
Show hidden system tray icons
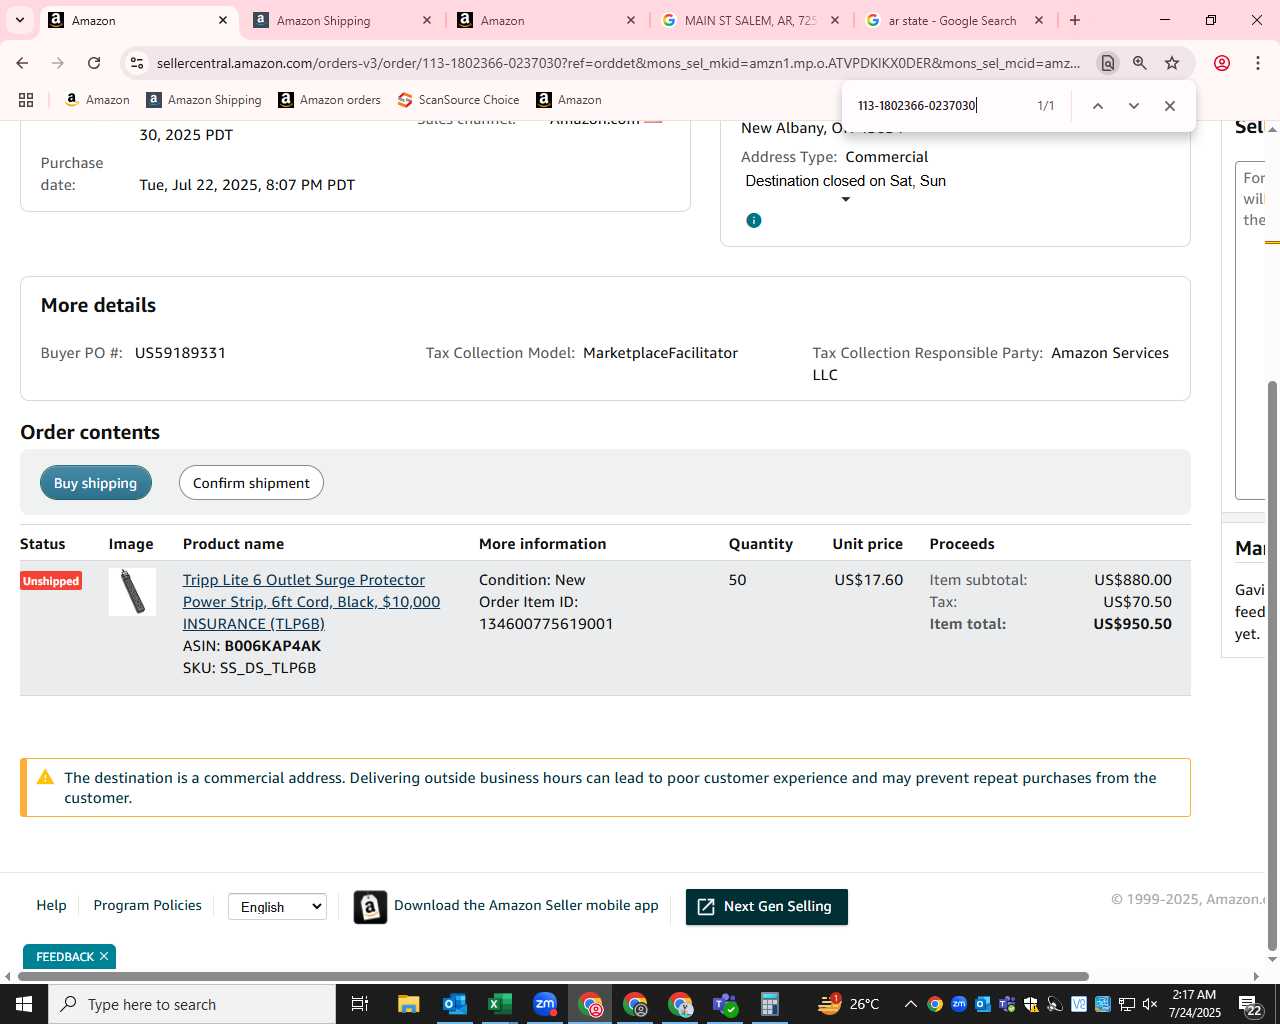[910, 1004]
